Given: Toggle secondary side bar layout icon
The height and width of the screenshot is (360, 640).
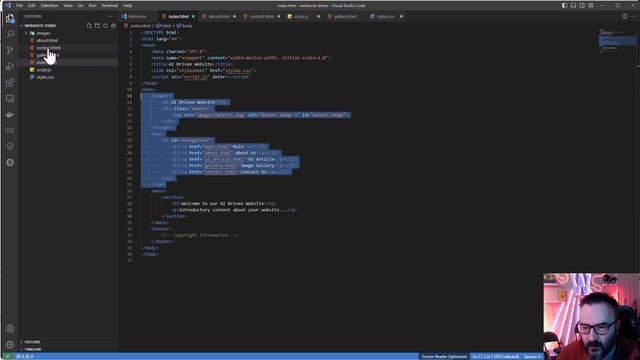Looking at the screenshot, I should point(582,5).
